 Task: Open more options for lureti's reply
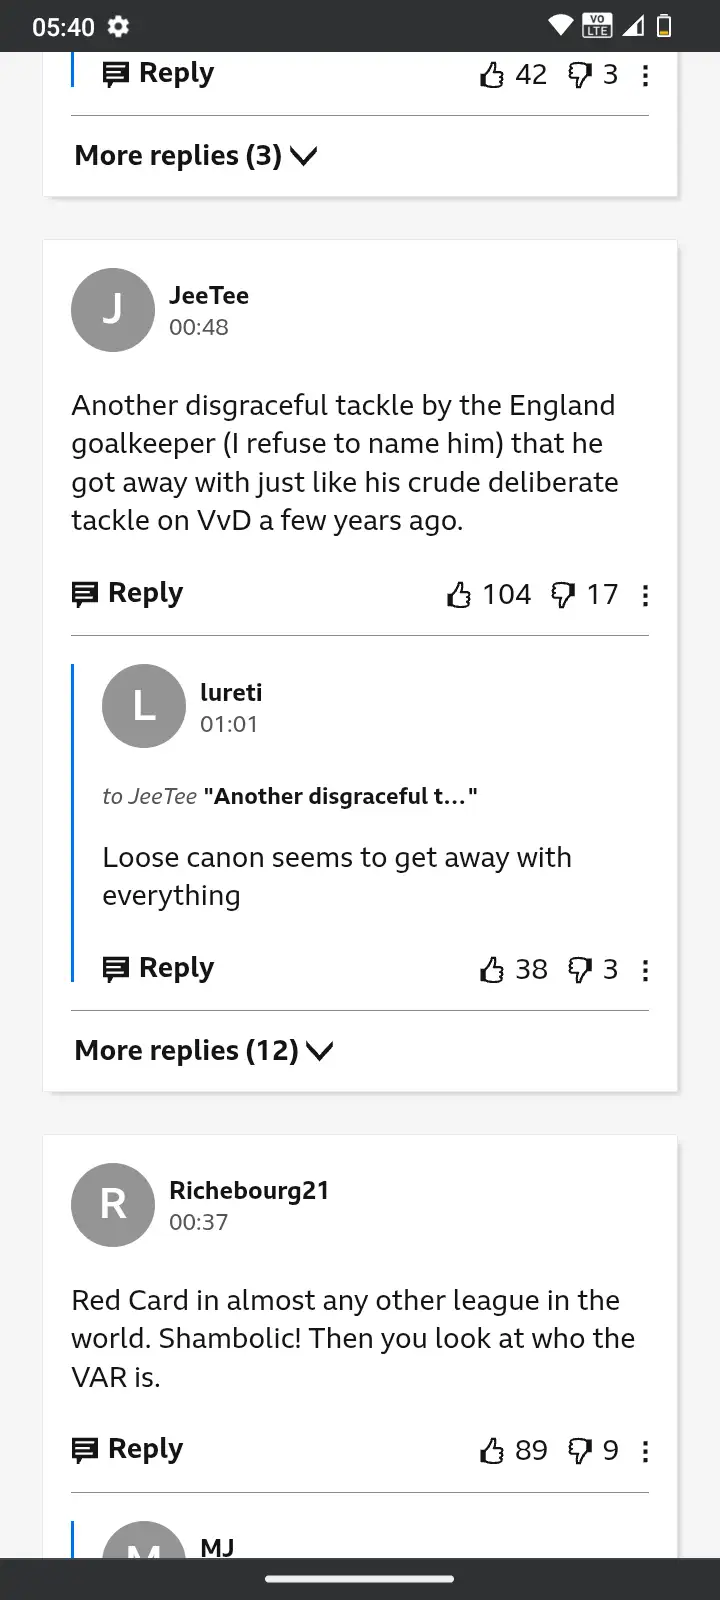pos(645,970)
